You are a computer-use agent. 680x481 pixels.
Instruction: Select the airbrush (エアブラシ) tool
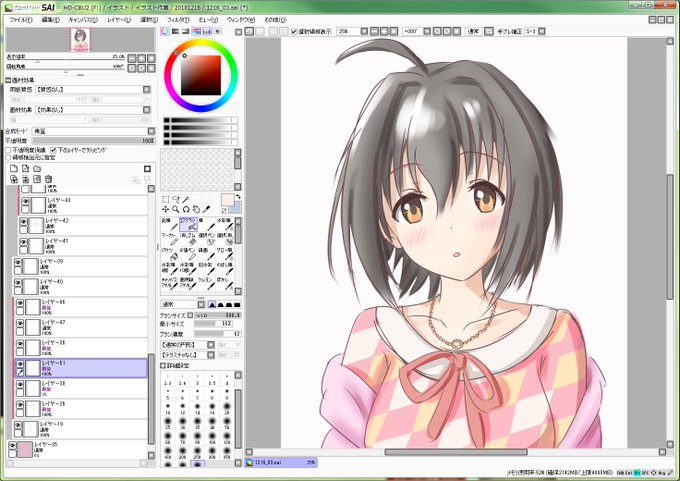[188, 224]
